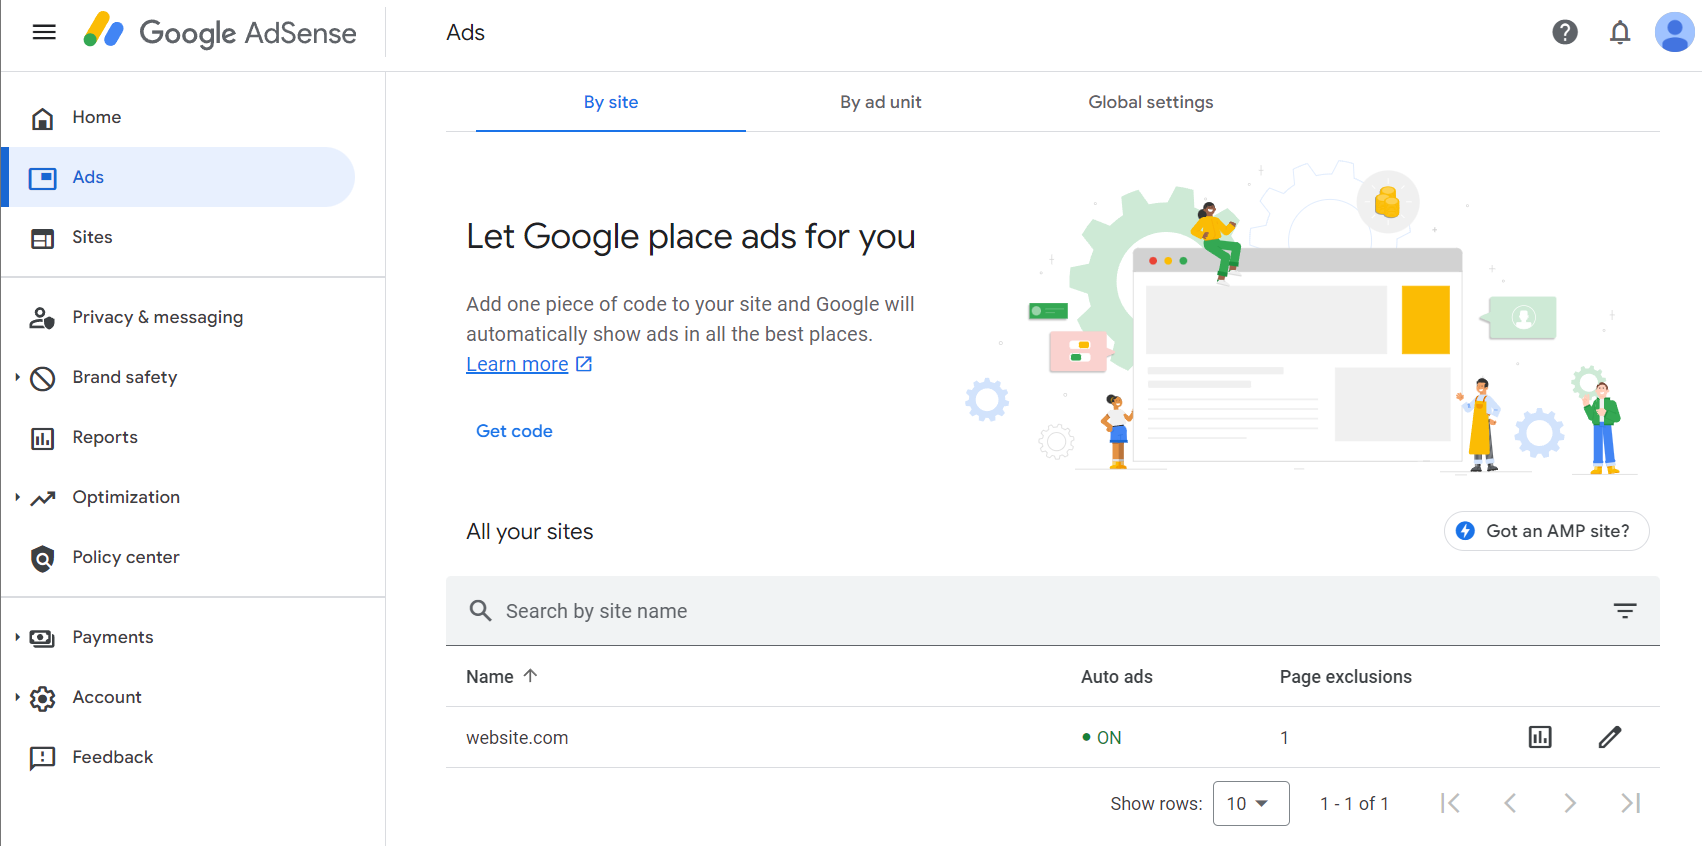Go to the next page of sites

click(1570, 803)
